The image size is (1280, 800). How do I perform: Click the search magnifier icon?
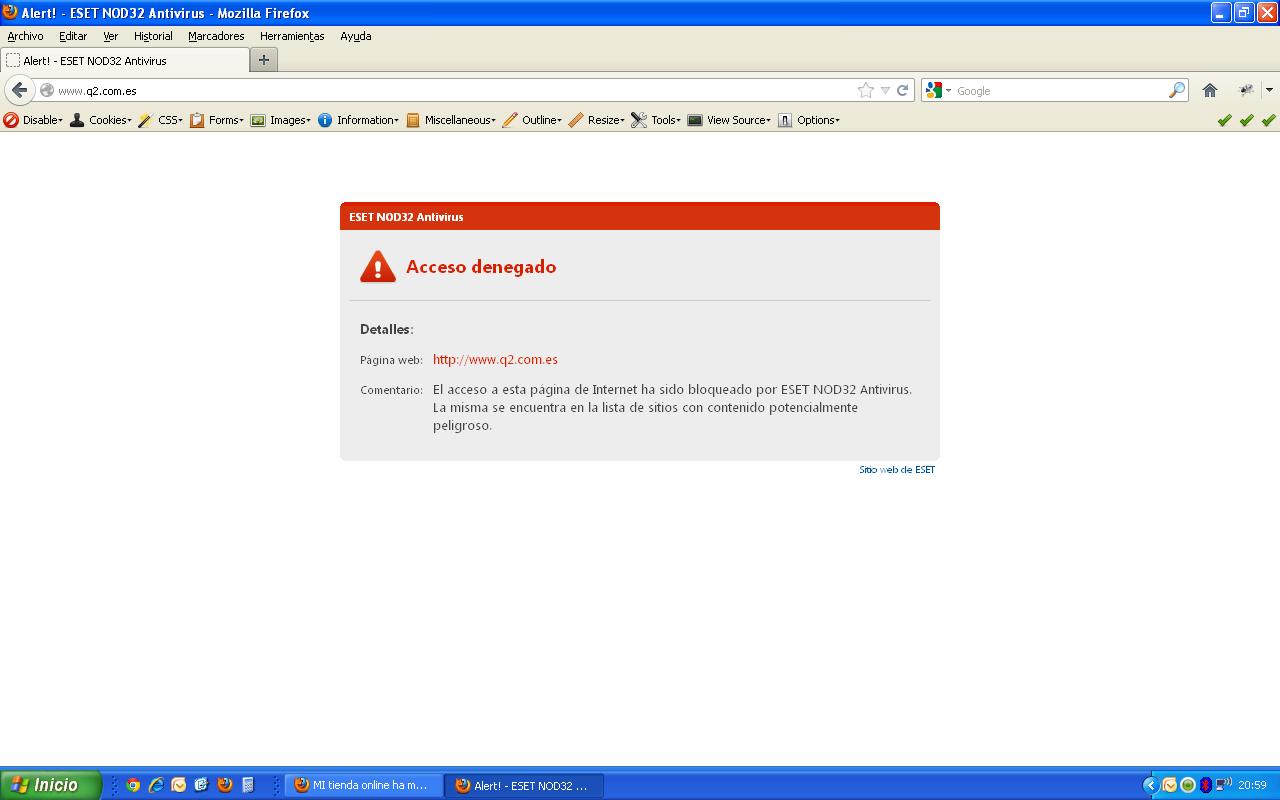click(1177, 90)
